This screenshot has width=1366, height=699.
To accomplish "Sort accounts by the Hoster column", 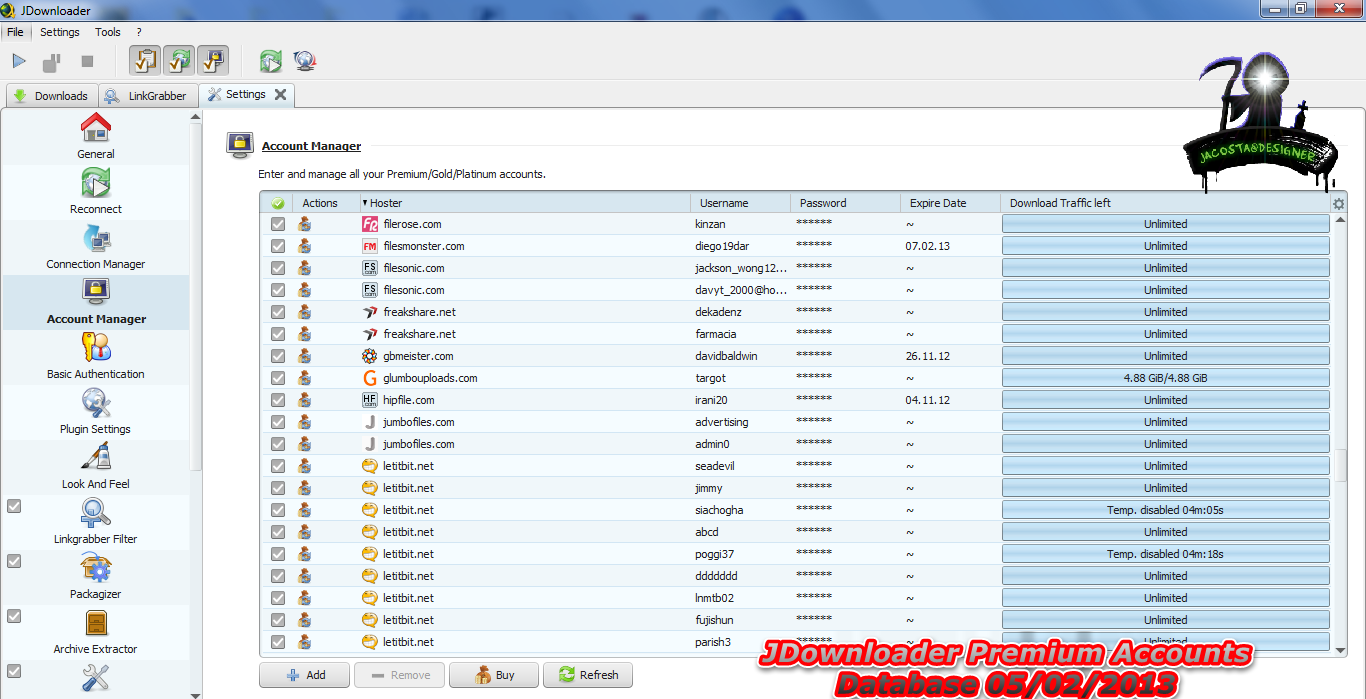I will pyautogui.click(x=386, y=203).
